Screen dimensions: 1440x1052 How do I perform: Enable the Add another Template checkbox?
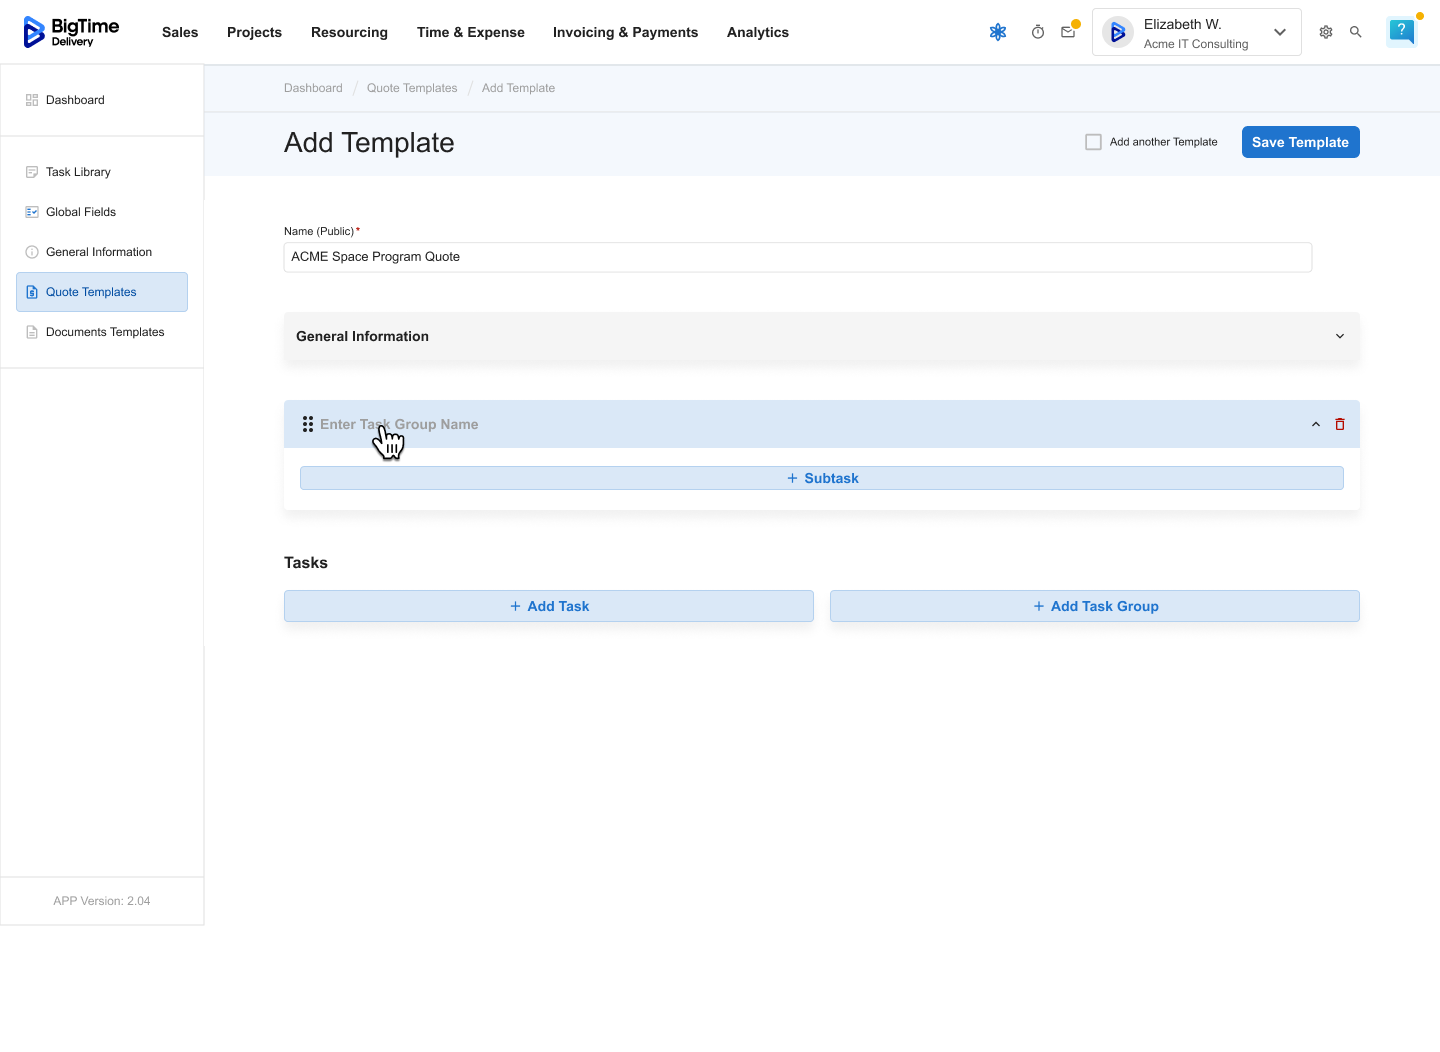pos(1094,142)
